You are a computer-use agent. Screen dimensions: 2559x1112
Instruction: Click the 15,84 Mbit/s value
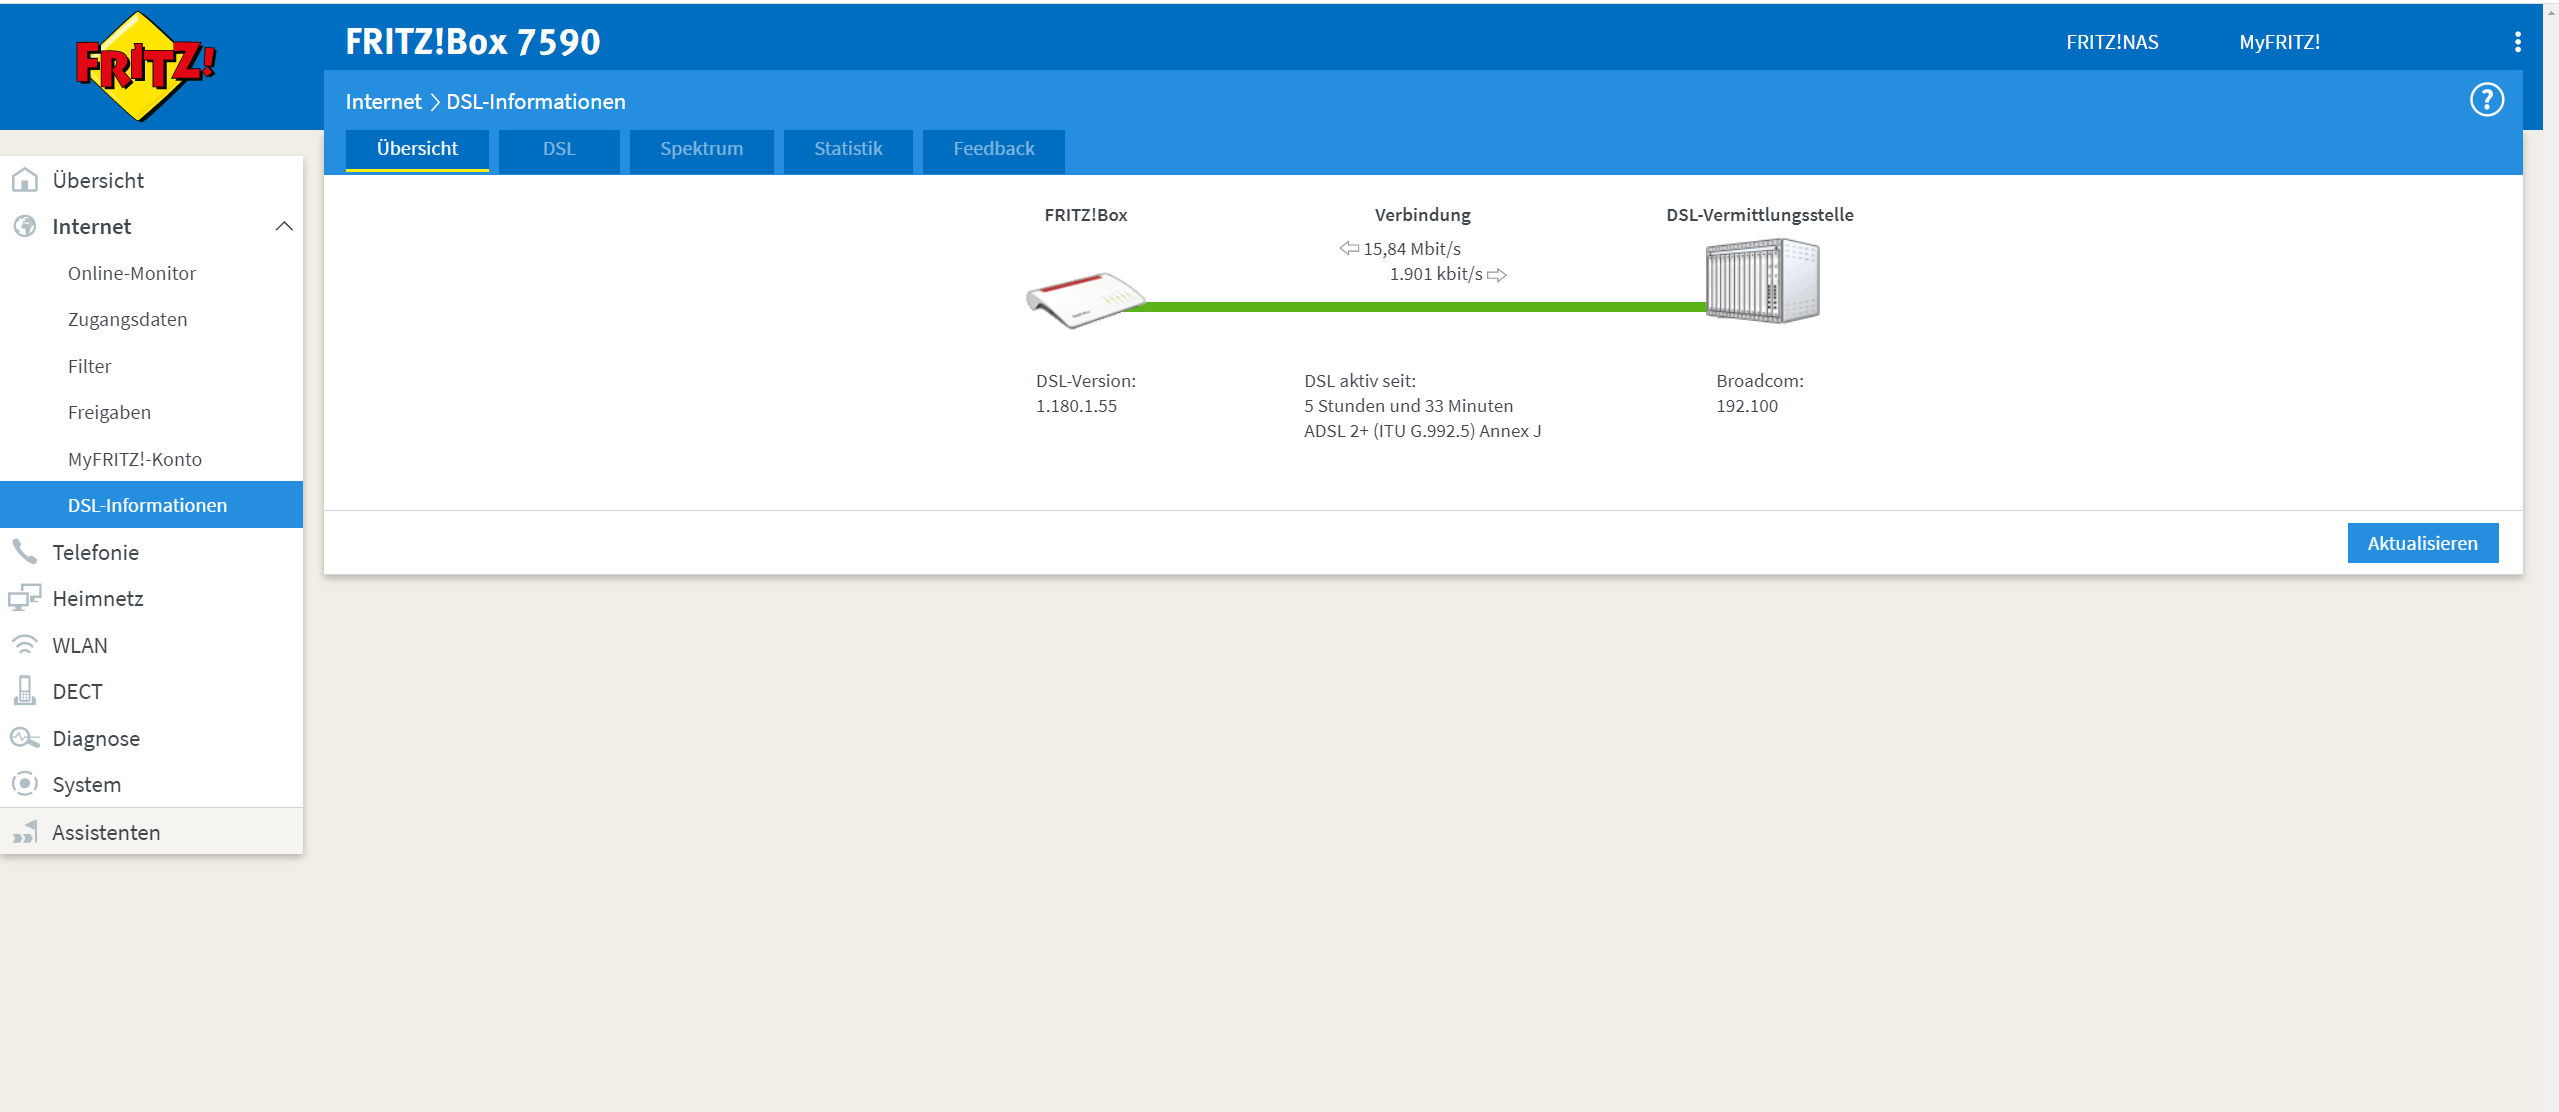click(1412, 249)
